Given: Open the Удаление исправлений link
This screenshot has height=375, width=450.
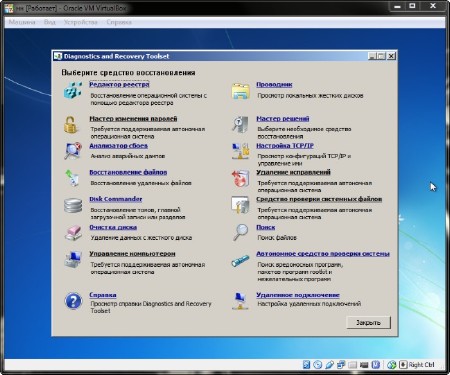Looking at the screenshot, I should click(293, 172).
